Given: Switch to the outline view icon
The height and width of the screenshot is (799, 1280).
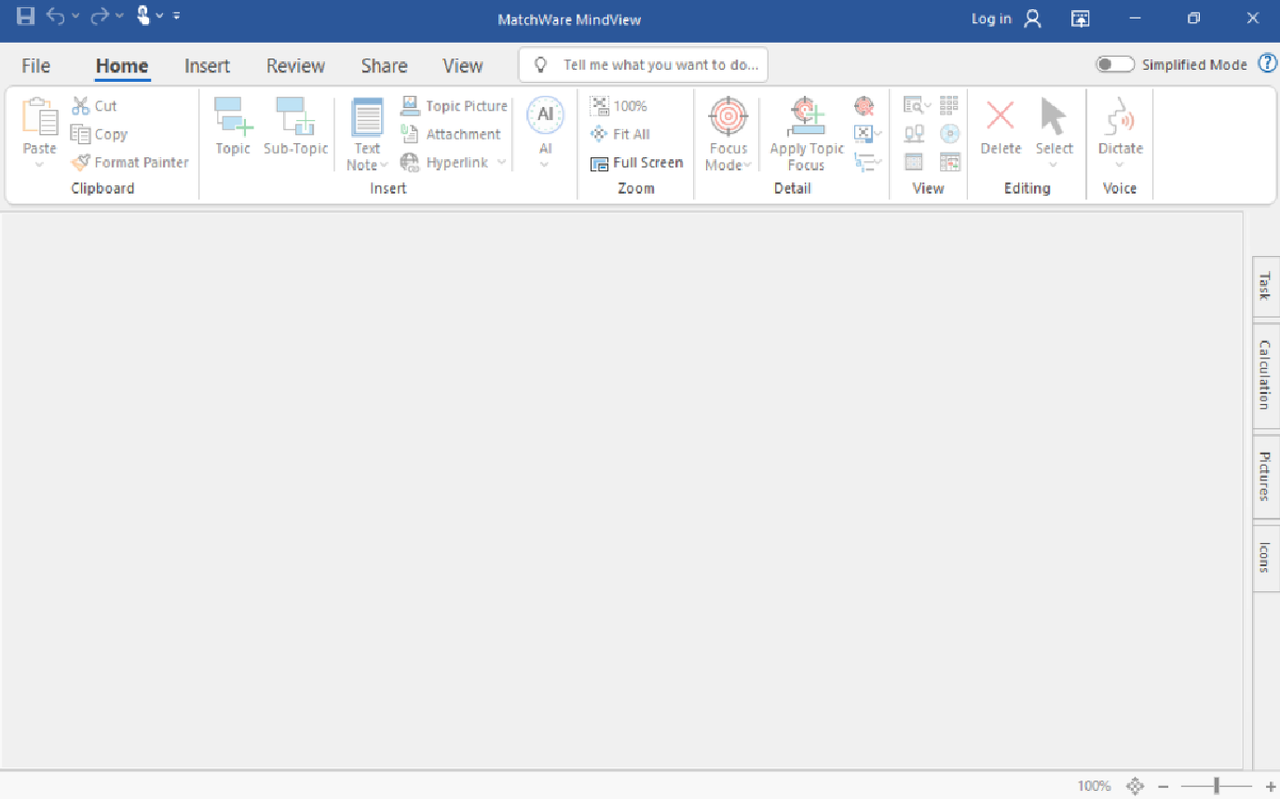Looking at the screenshot, I should point(914,161).
